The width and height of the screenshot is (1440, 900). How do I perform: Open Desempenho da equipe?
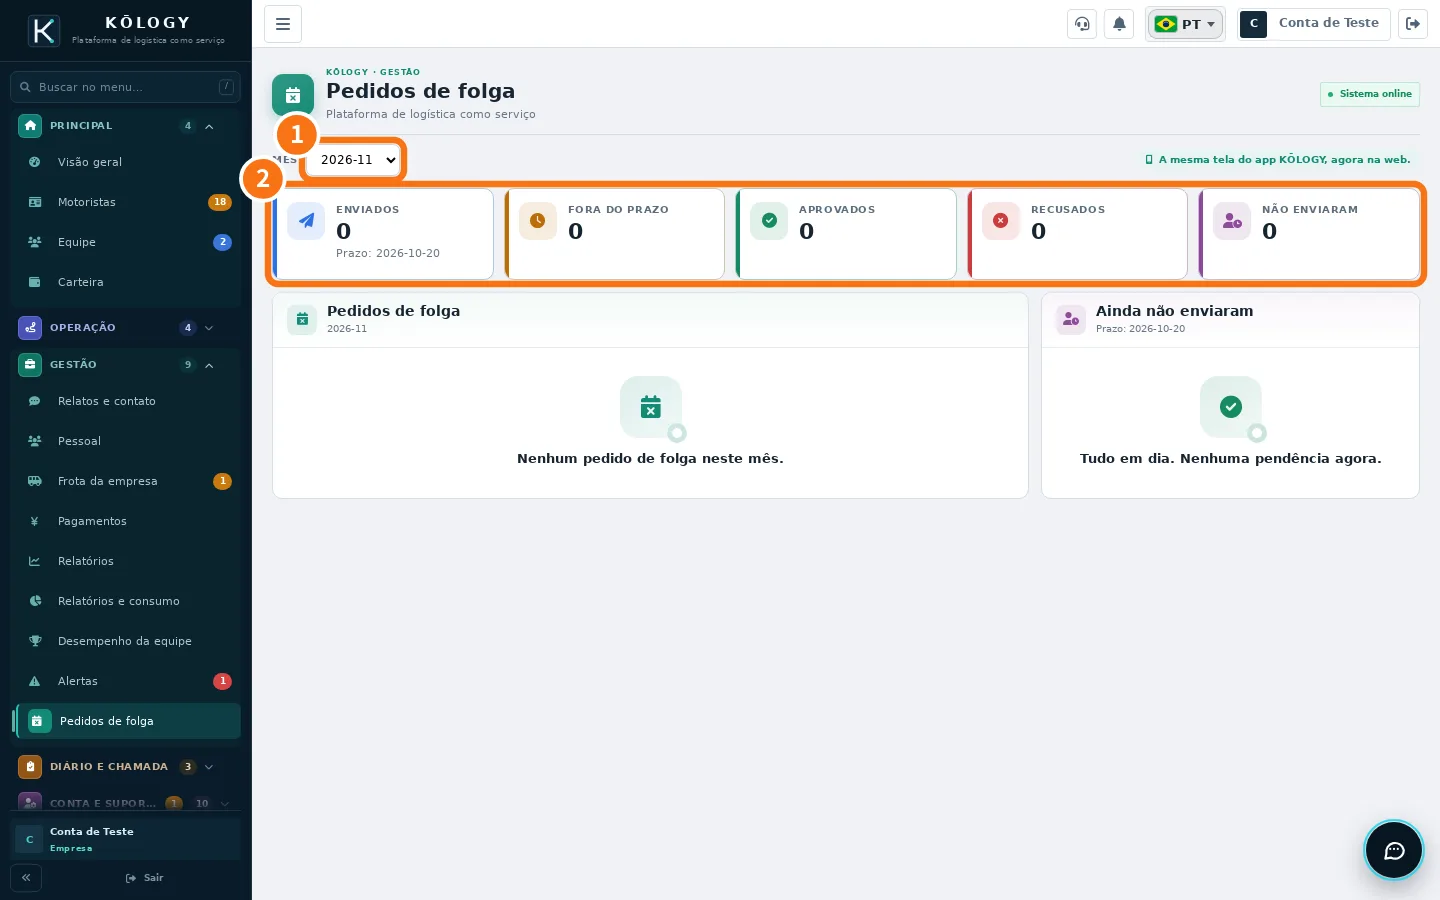[126, 641]
